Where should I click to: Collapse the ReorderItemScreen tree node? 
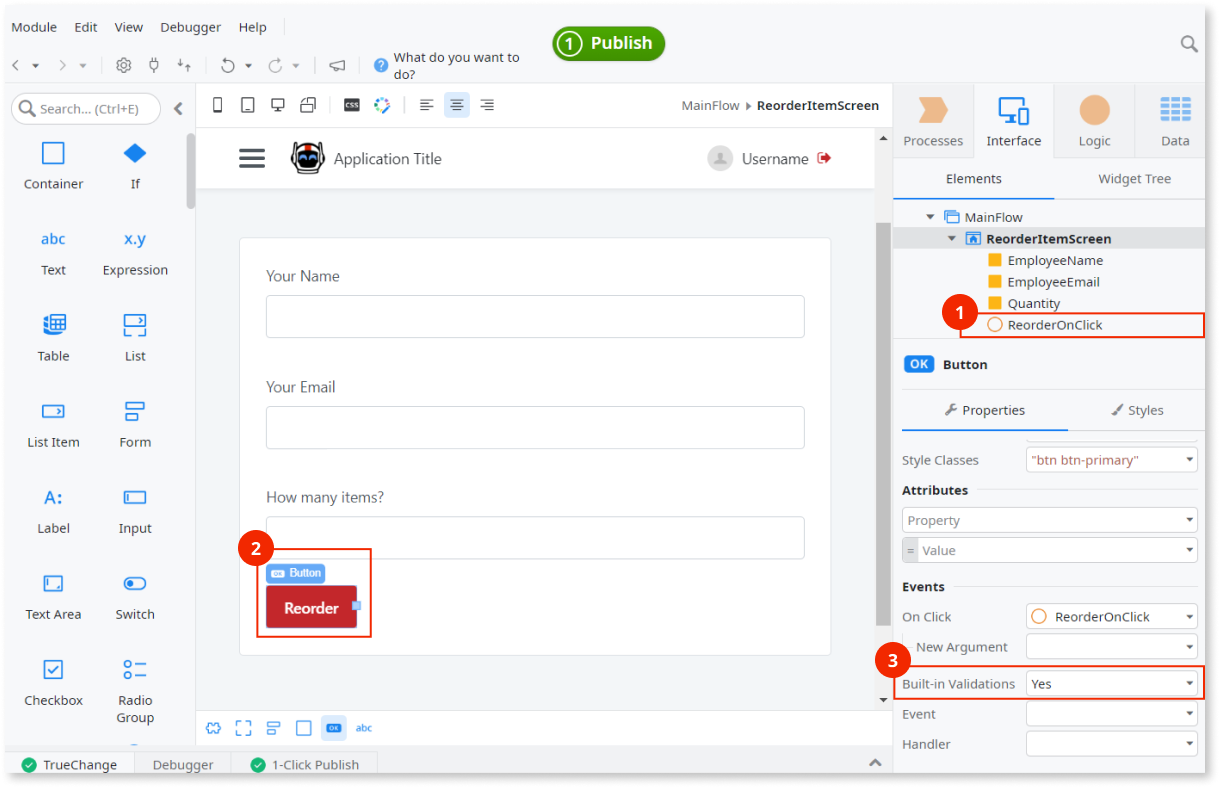coord(952,238)
